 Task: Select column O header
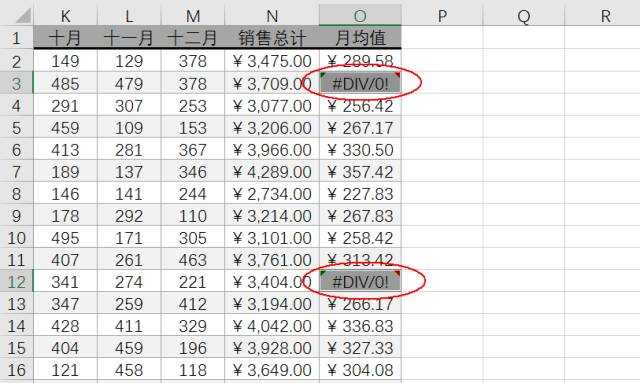360,16
